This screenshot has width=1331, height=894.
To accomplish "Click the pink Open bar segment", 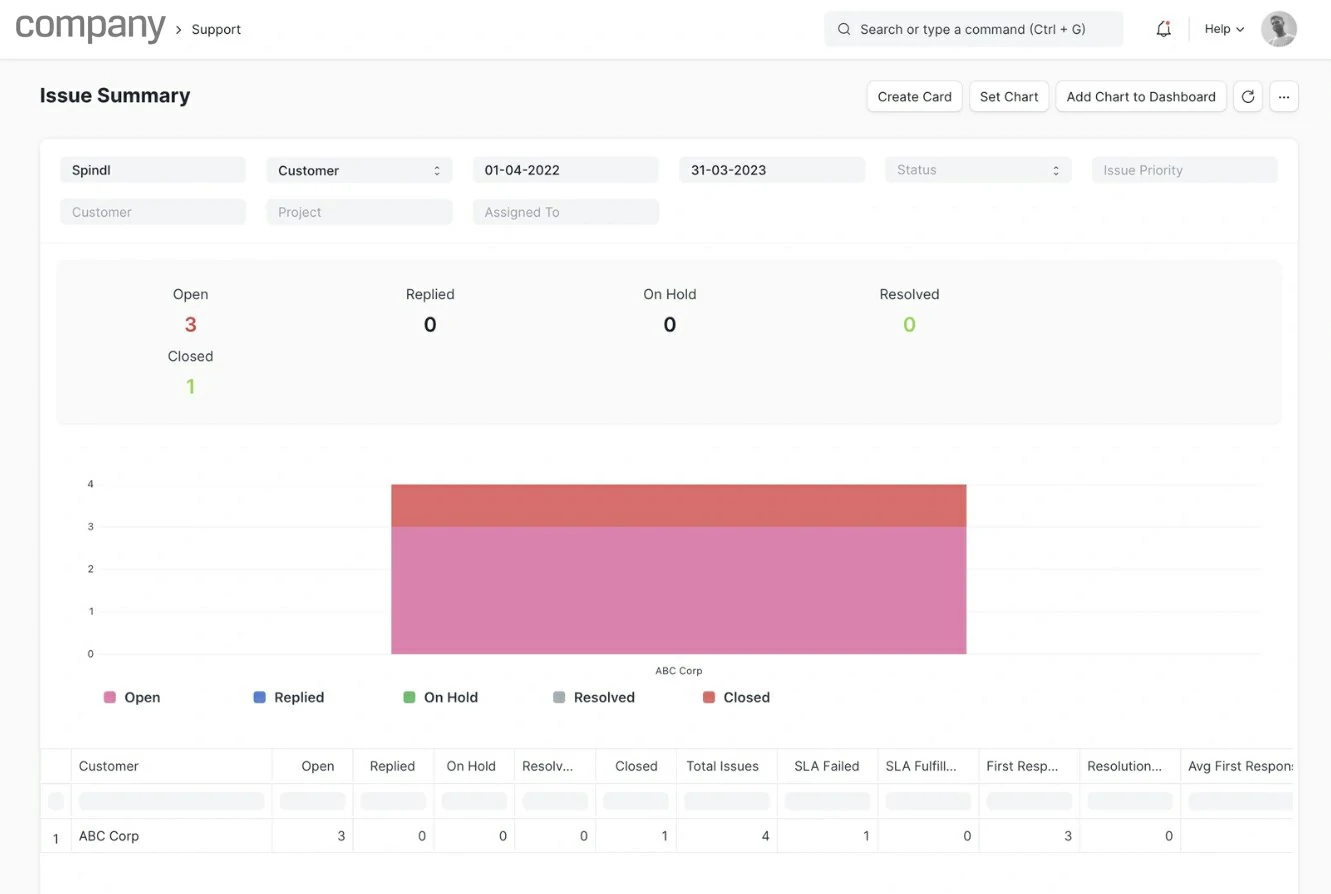I will 678,590.
